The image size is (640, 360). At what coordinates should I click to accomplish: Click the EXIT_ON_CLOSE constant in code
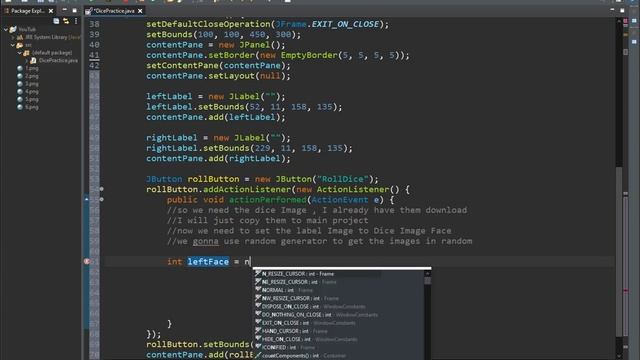pyautogui.click(x=345, y=24)
